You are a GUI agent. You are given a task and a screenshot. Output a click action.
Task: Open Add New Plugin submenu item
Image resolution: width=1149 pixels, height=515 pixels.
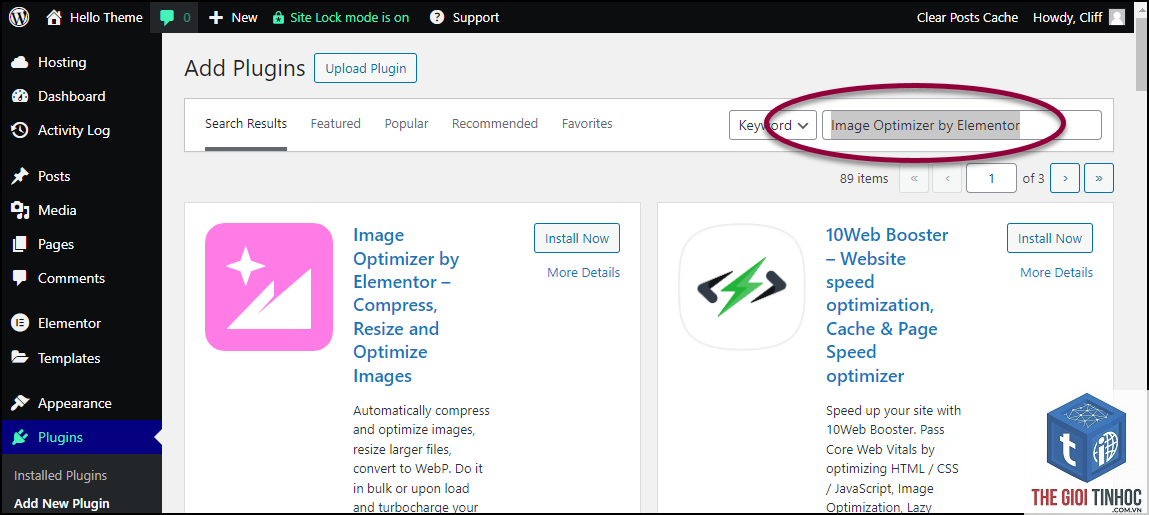pyautogui.click(x=62, y=503)
